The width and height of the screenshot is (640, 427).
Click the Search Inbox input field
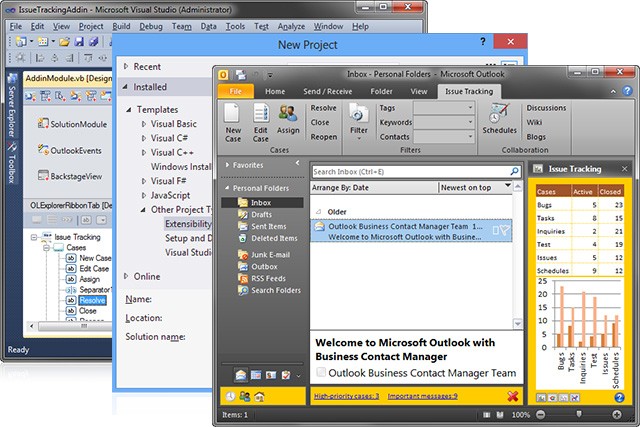point(411,171)
